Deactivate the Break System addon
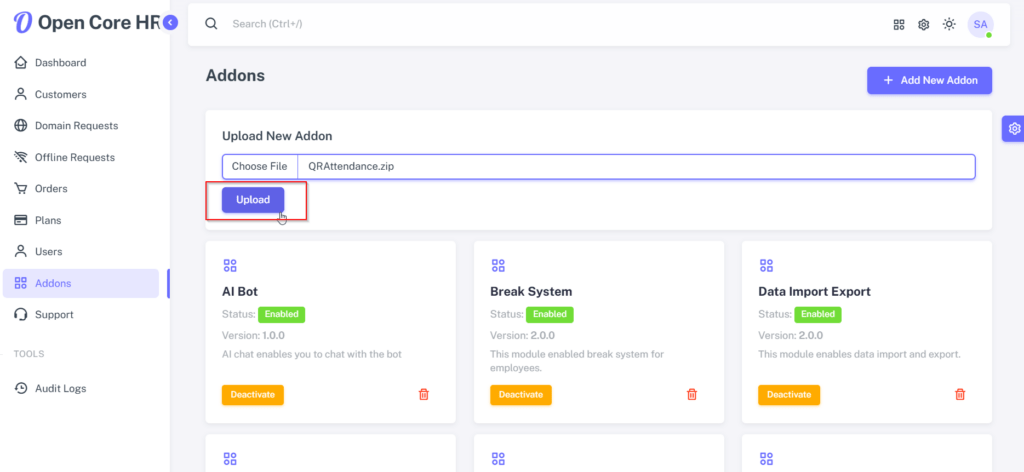 click(521, 395)
